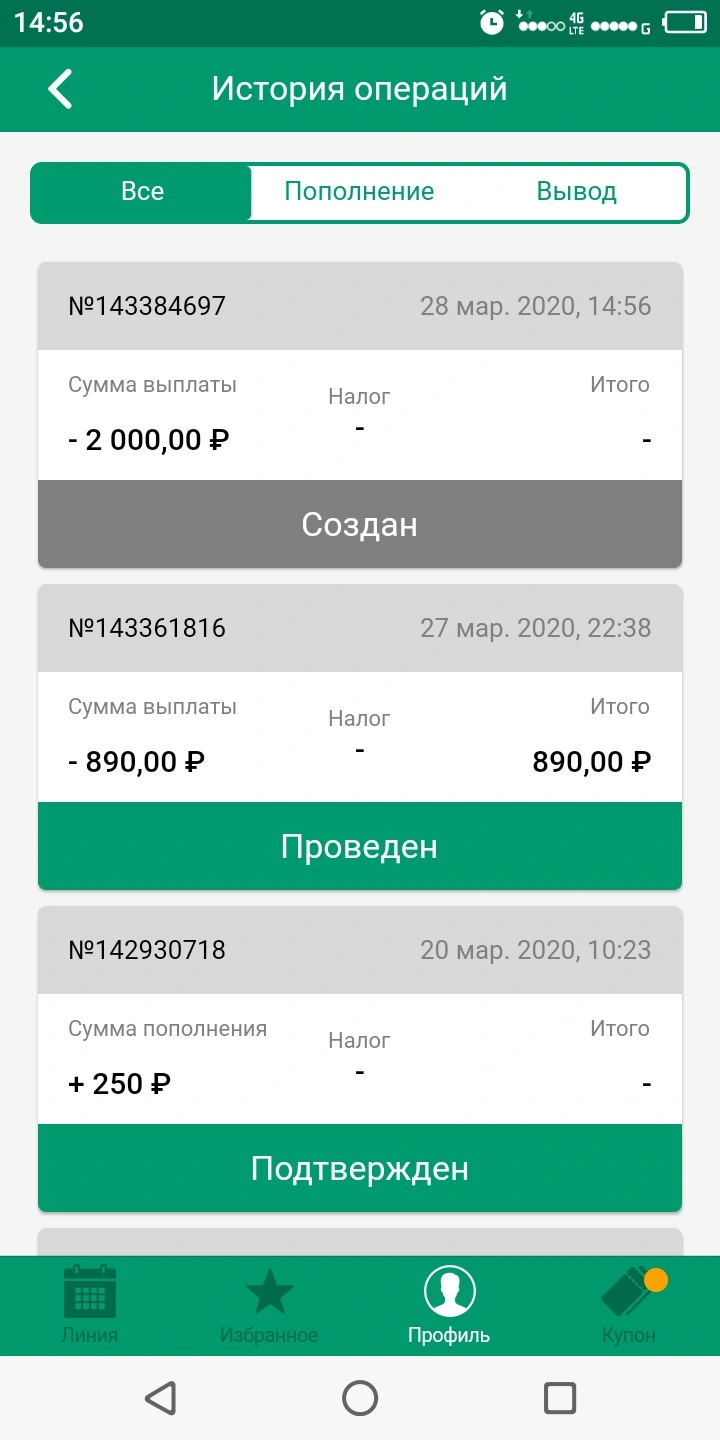Tap the - 2 000,00 ₽ payout amount
Image resolution: width=720 pixels, height=1440 pixels.
click(x=149, y=440)
